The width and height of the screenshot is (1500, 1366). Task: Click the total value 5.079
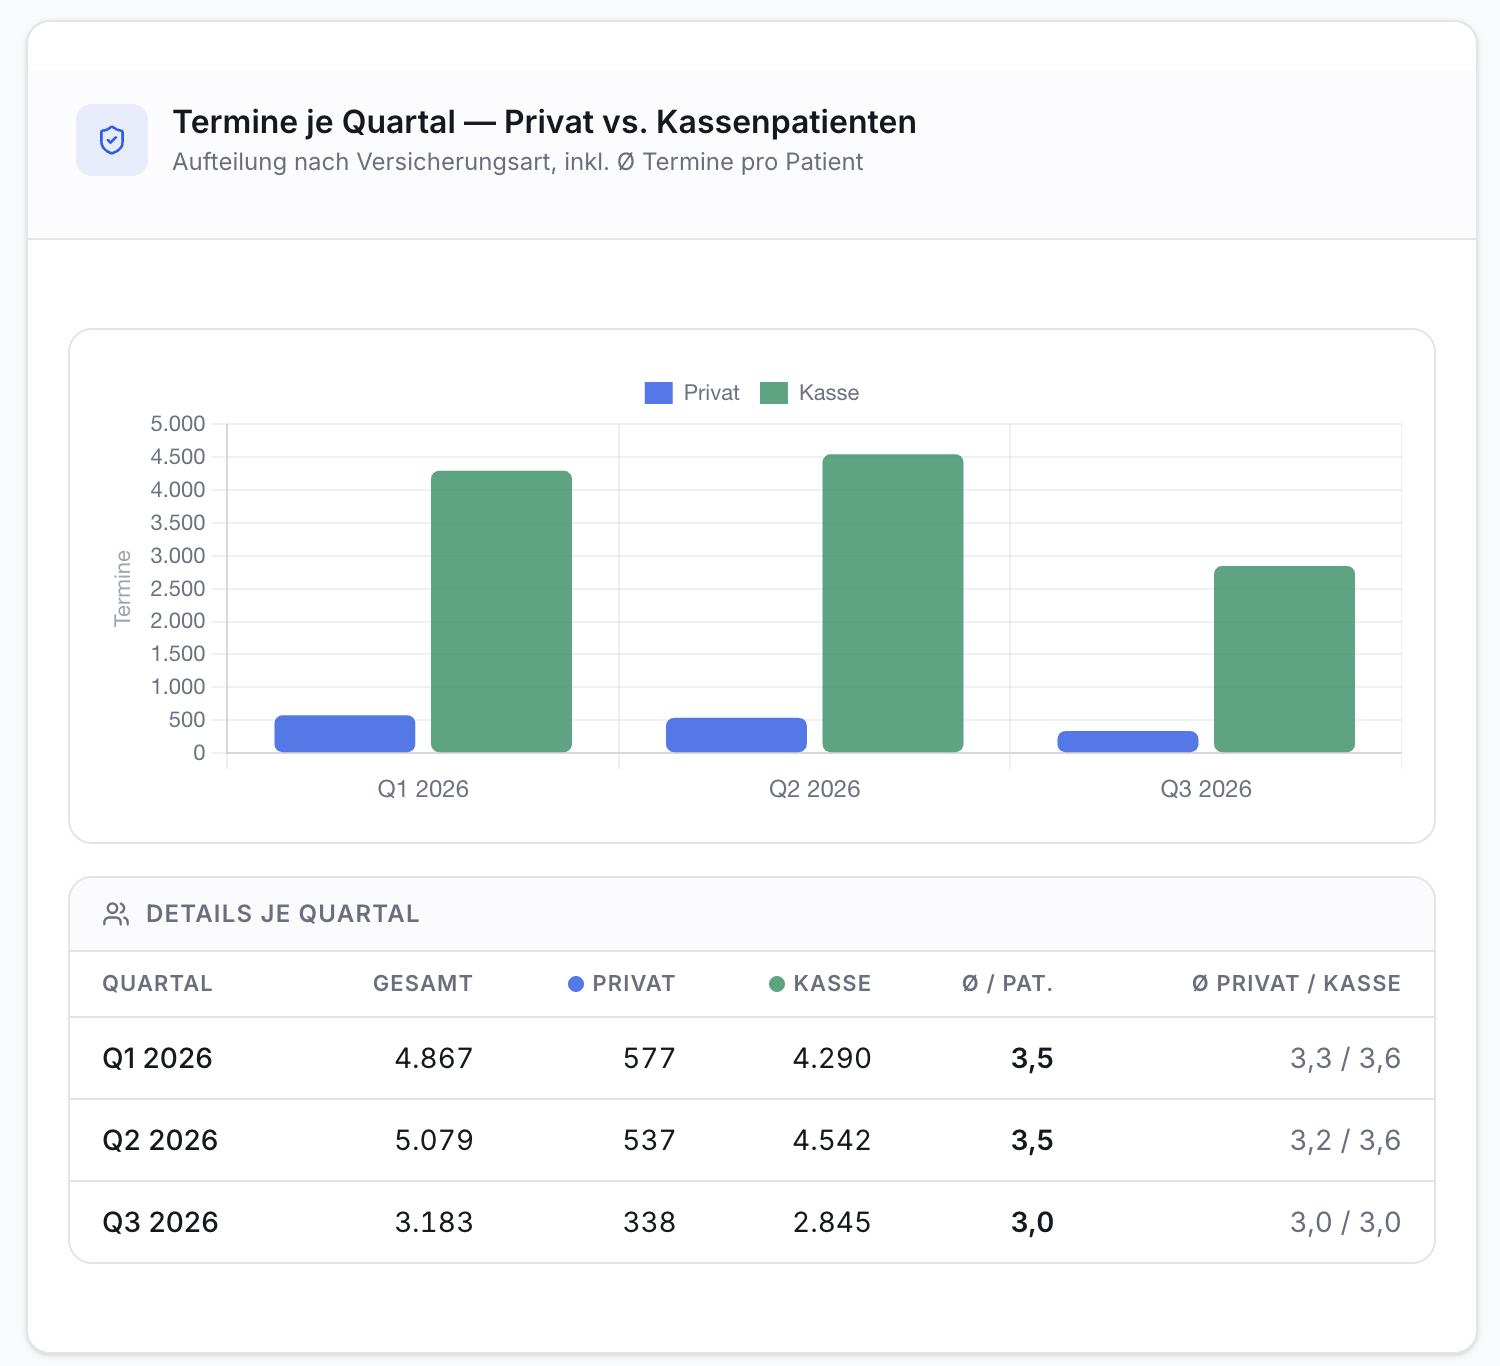coord(434,1140)
